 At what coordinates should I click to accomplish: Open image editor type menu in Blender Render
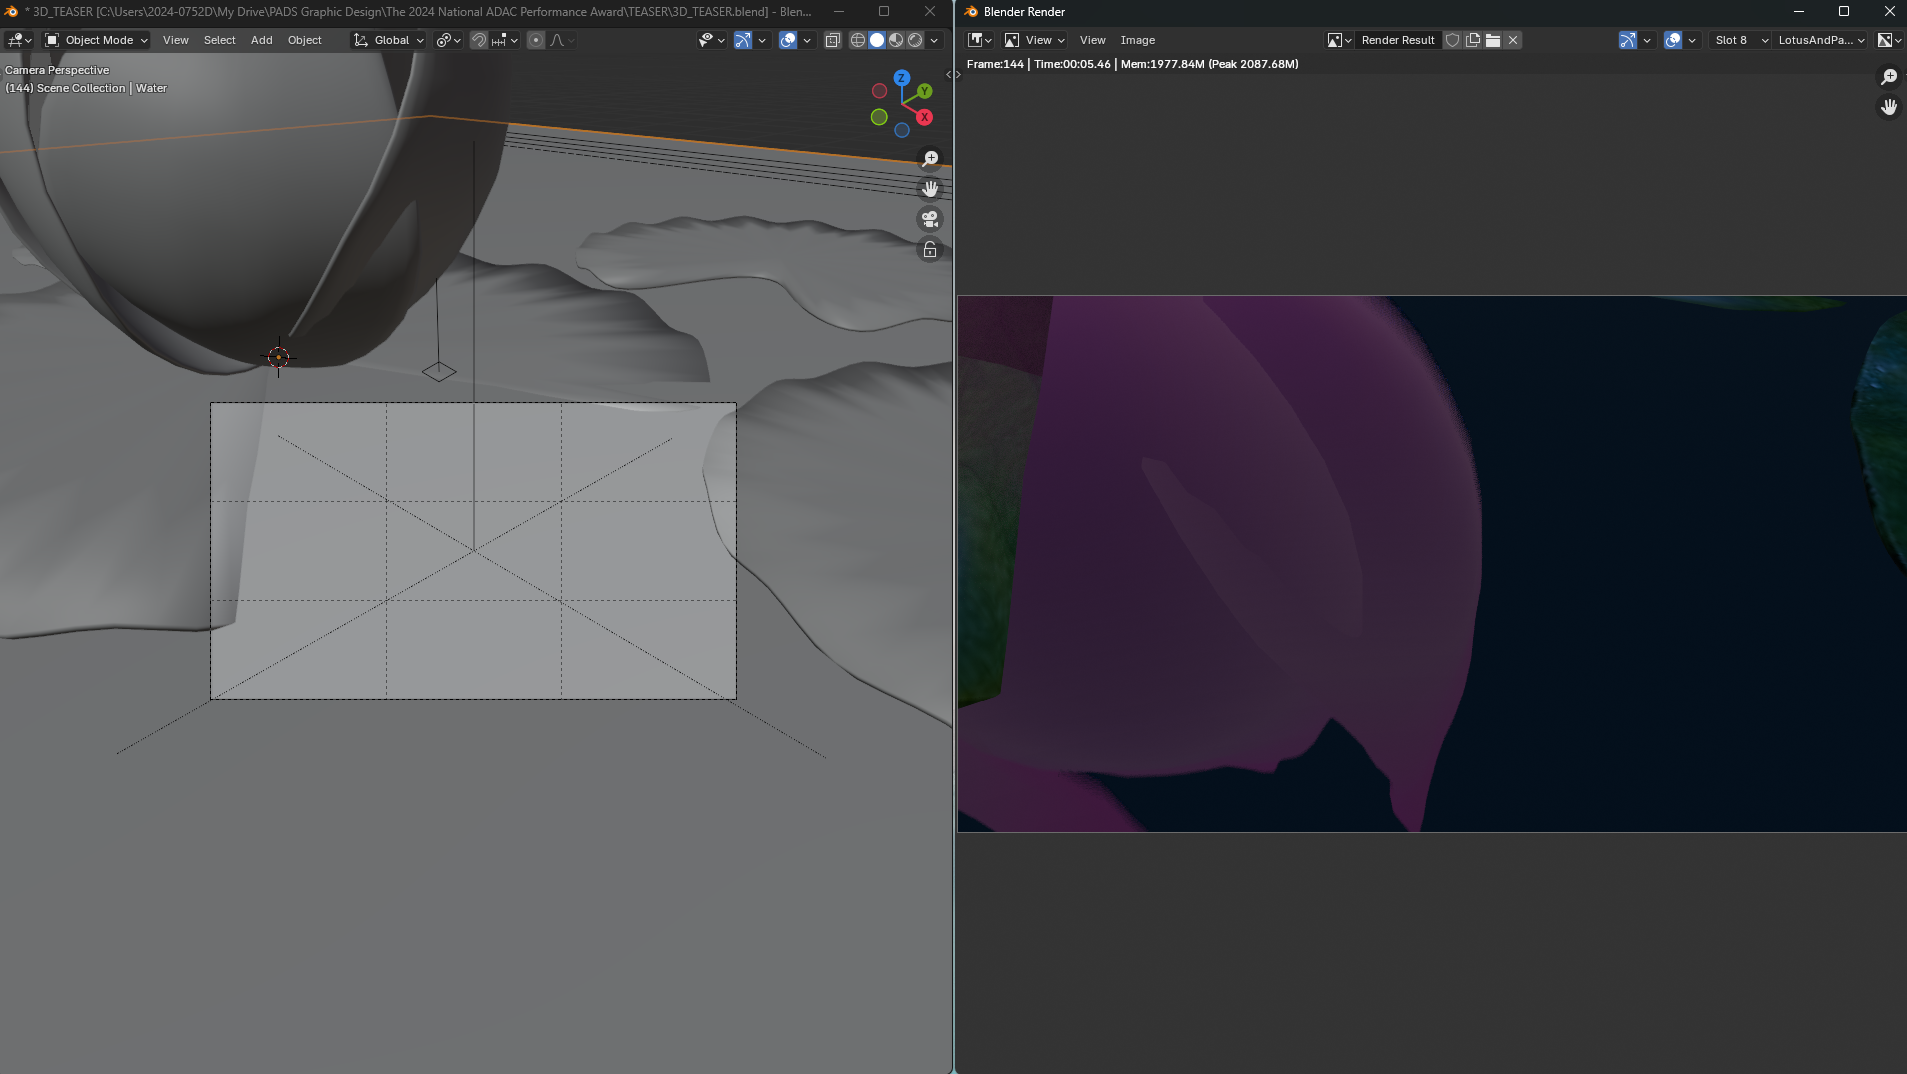[x=979, y=40]
